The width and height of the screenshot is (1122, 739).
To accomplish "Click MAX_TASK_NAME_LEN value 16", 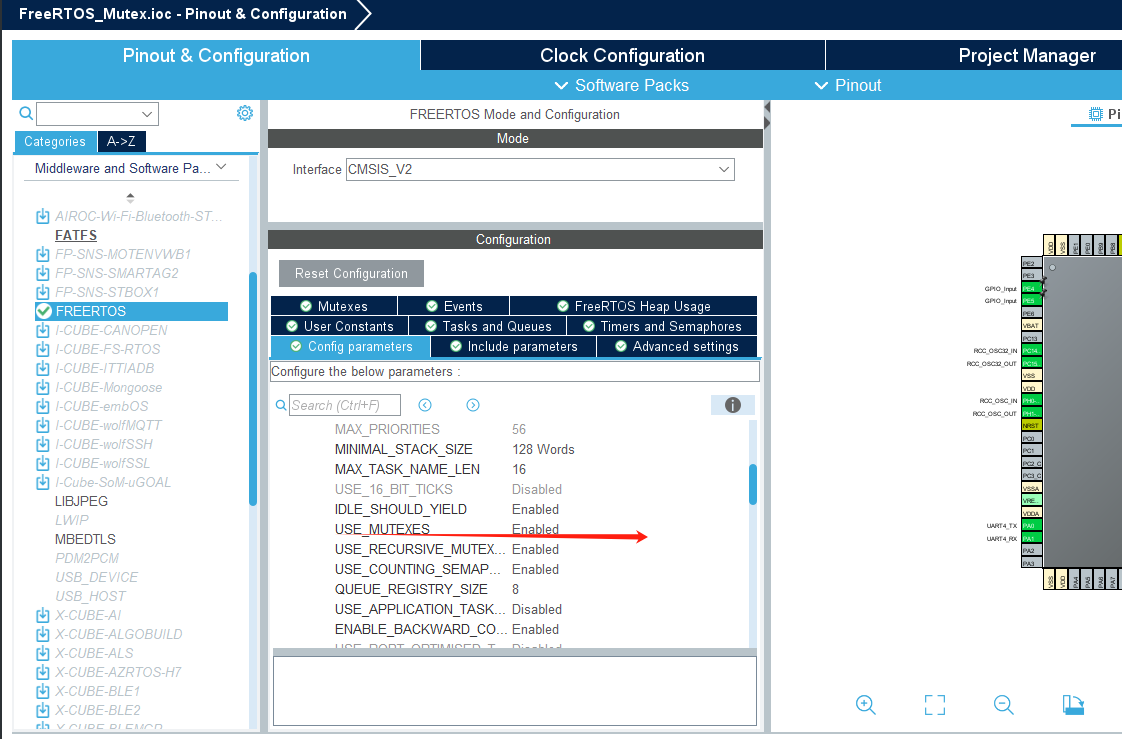I will (519, 469).
